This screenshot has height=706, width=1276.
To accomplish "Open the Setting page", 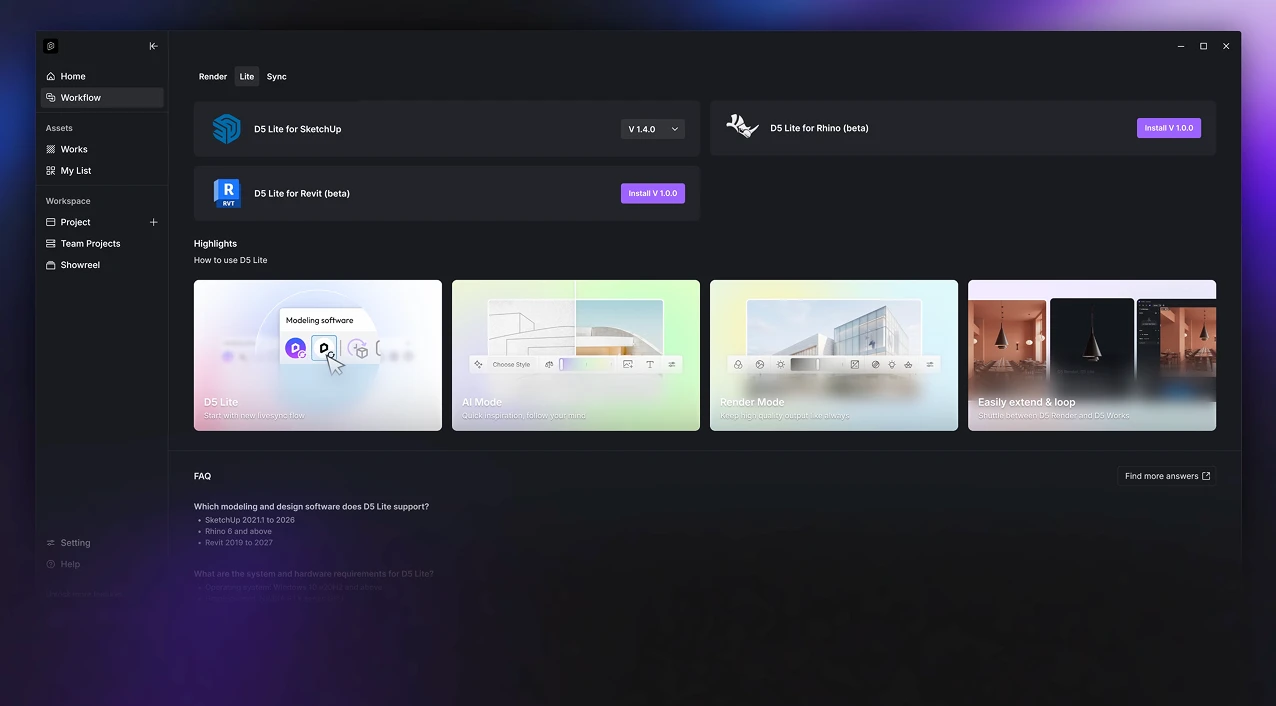I will (x=102, y=543).
